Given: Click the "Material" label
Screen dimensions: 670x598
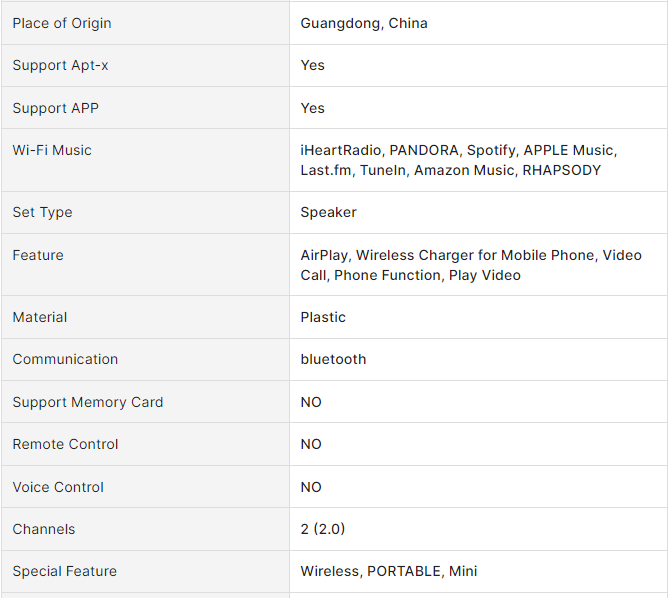Looking at the screenshot, I should coord(40,317).
